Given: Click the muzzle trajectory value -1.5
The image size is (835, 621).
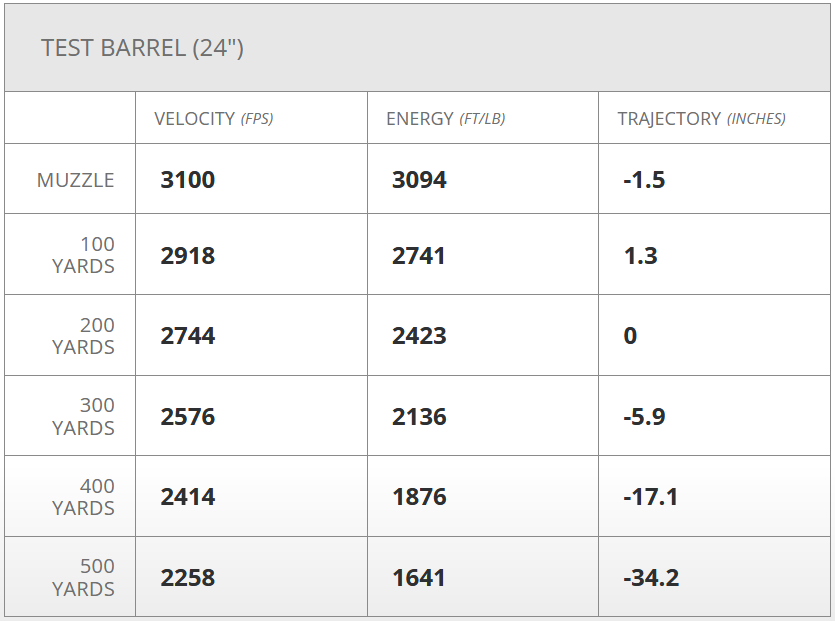Looking at the screenshot, I should 643,180.
